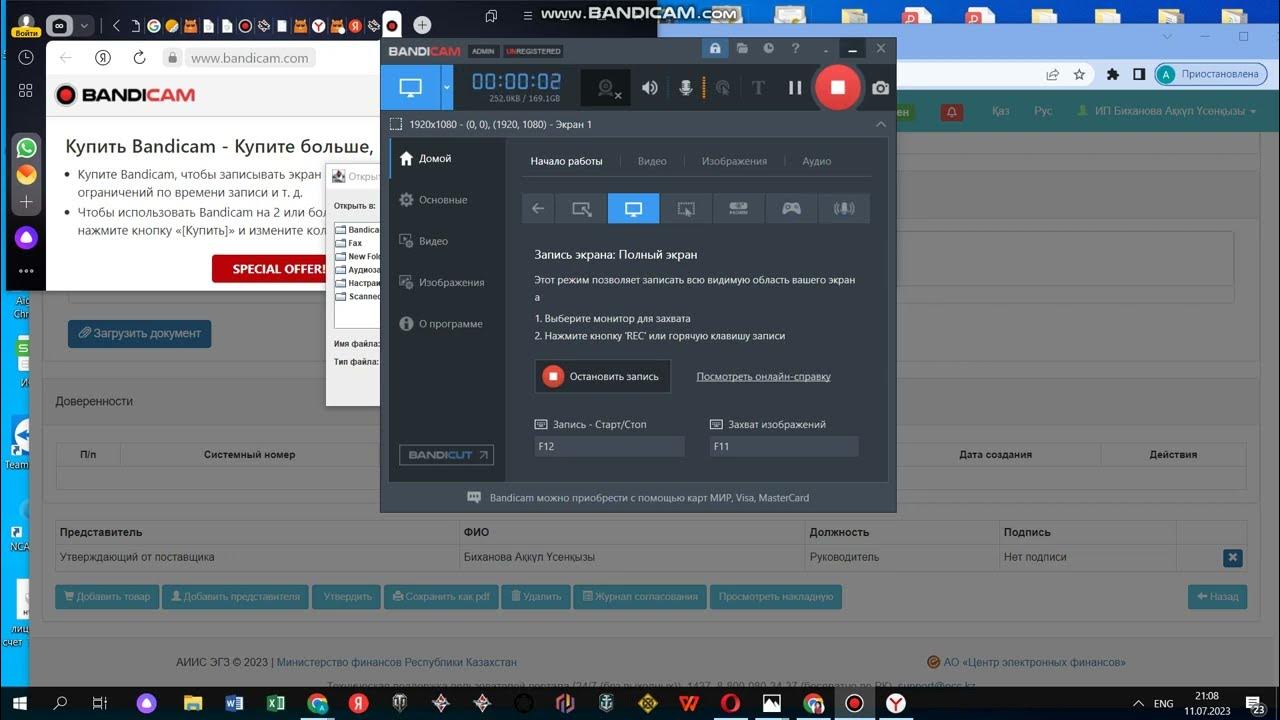Click the Yandex Я home icon
This screenshot has width=1280, height=720.
coord(102,58)
